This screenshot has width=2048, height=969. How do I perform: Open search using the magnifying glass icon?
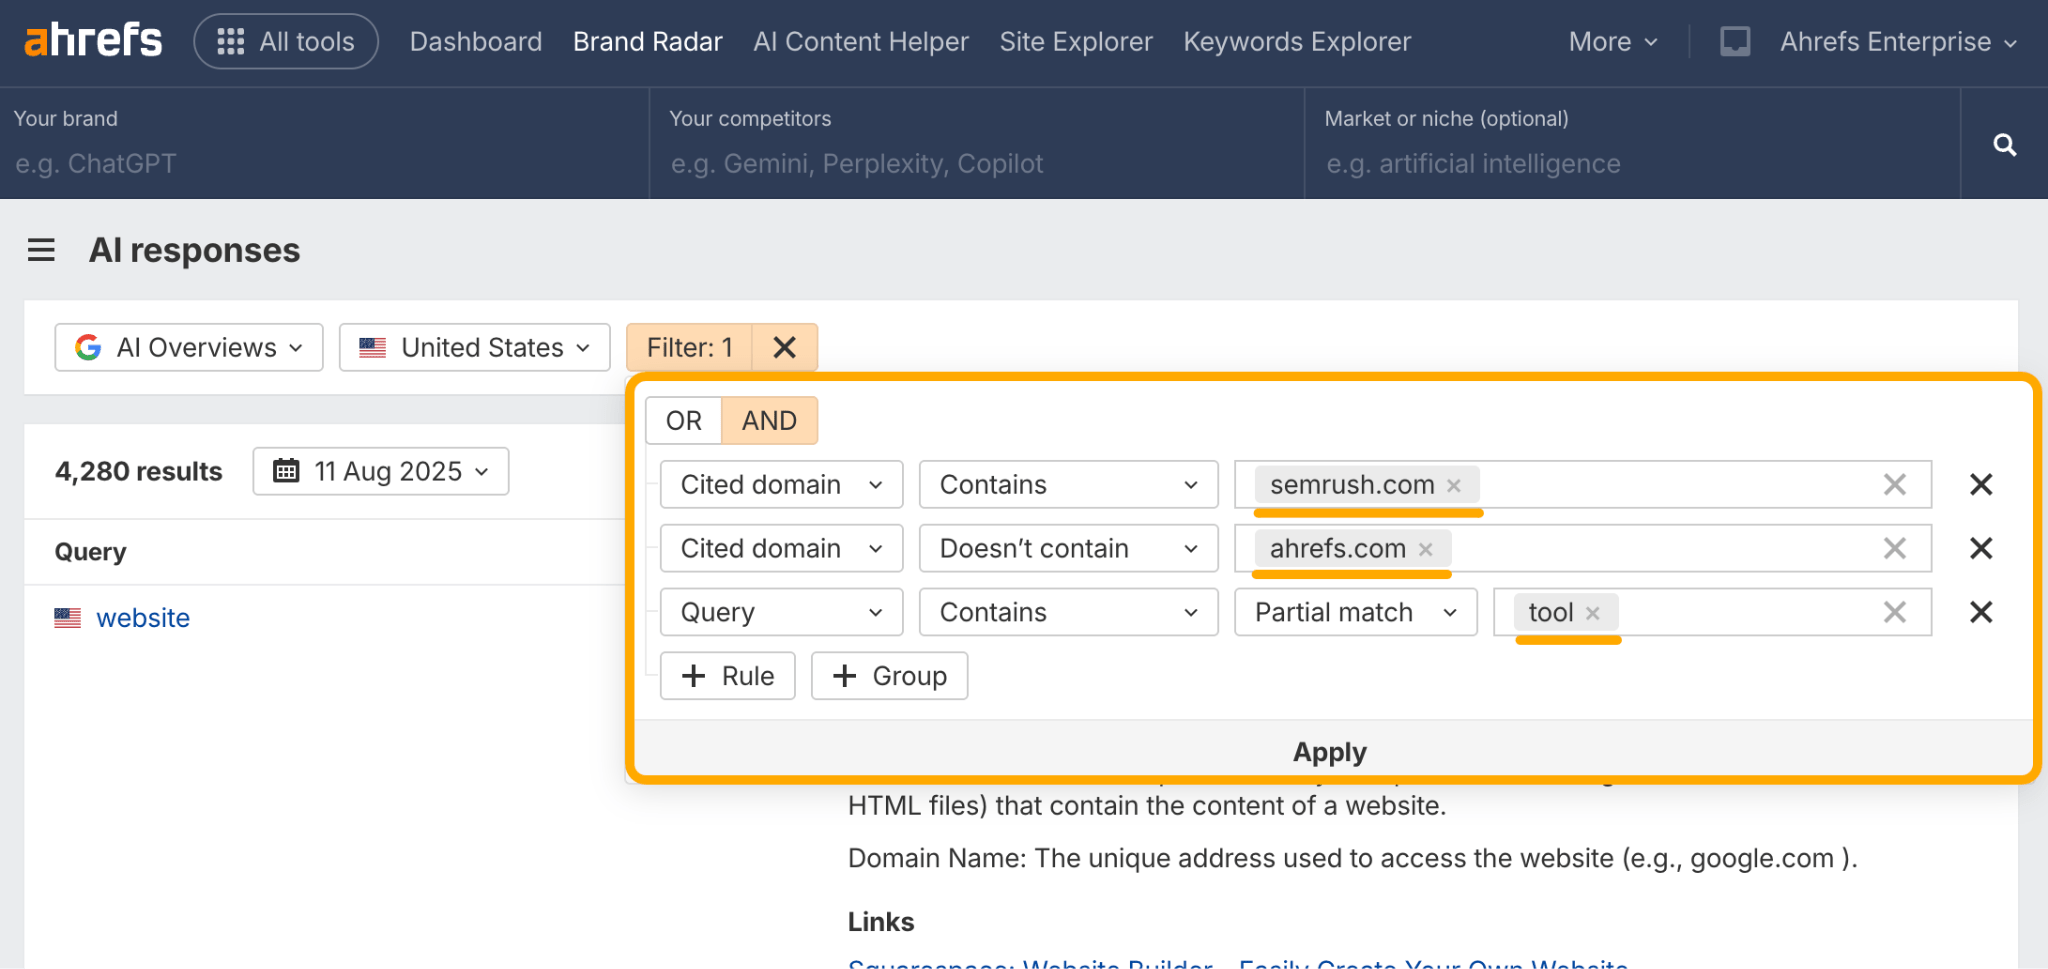[x=2004, y=144]
